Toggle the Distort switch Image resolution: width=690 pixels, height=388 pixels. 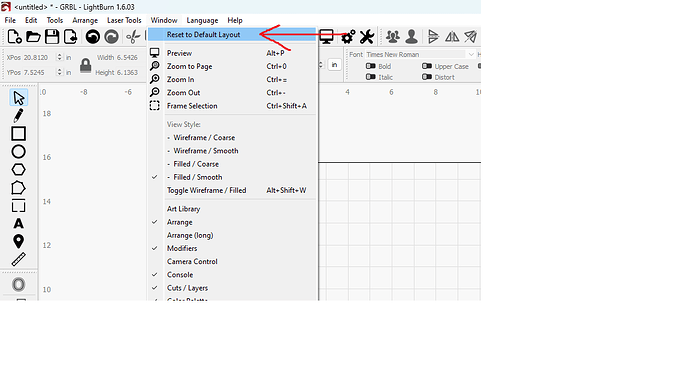[427, 77]
